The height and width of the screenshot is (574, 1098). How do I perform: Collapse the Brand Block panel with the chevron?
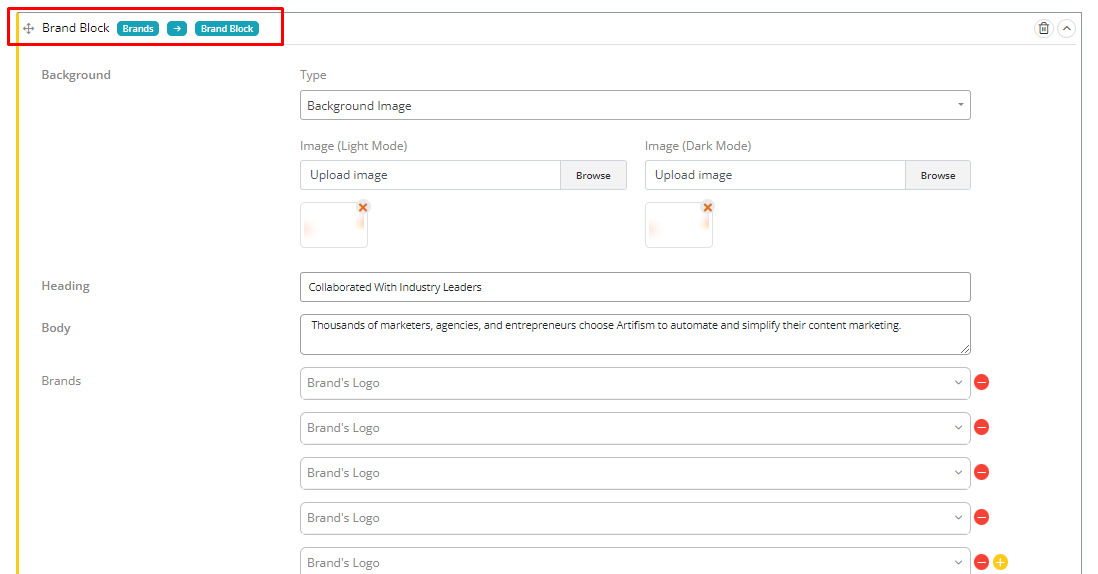point(1067,29)
